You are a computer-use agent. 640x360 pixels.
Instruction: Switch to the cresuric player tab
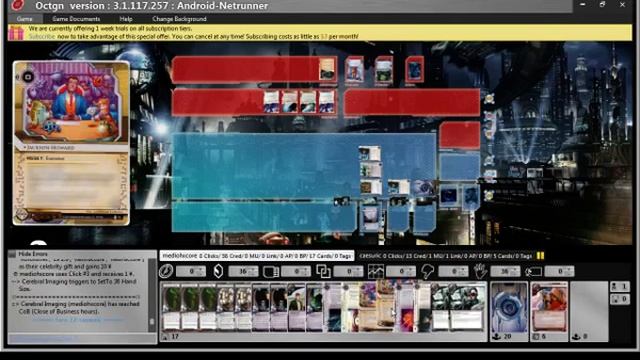[445, 256]
